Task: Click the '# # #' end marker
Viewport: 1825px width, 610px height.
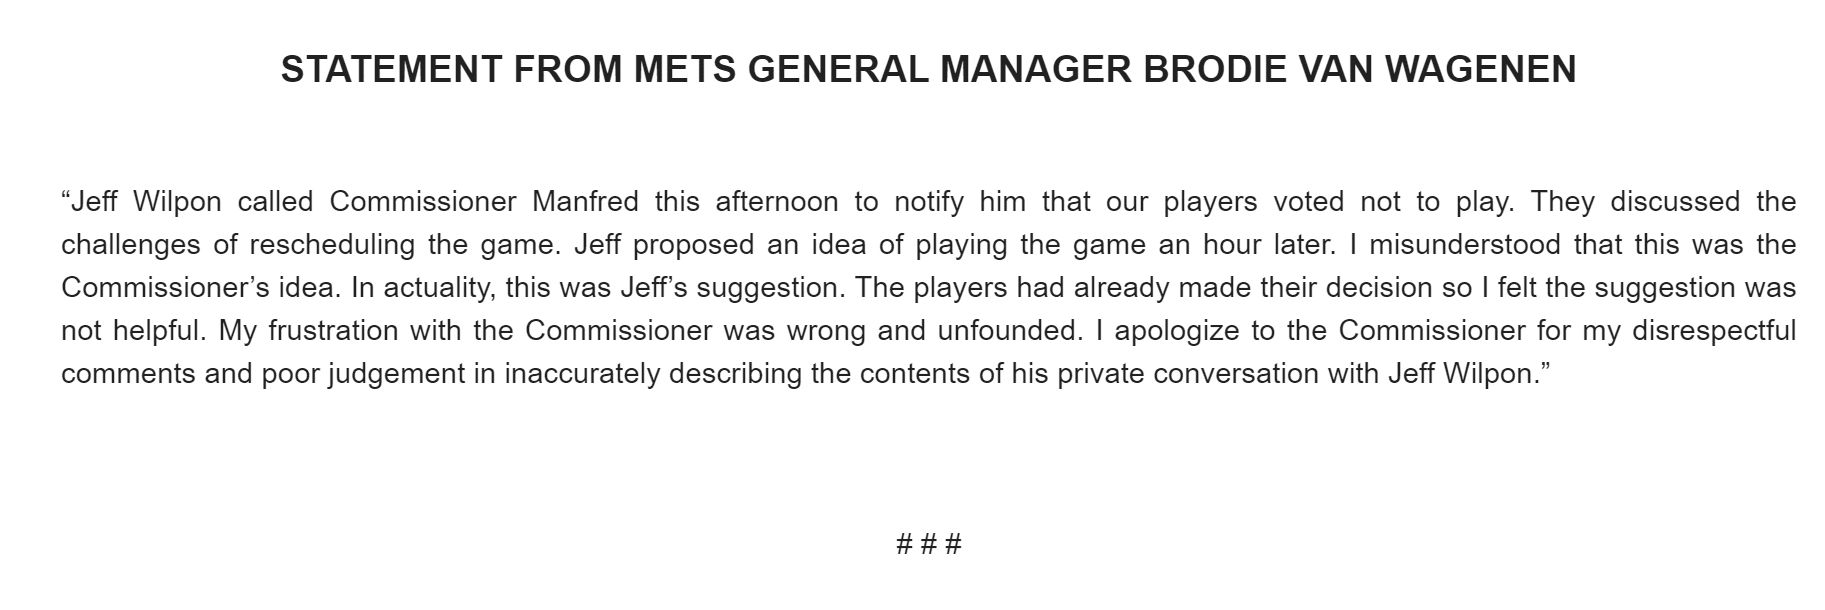Action: coord(929,545)
